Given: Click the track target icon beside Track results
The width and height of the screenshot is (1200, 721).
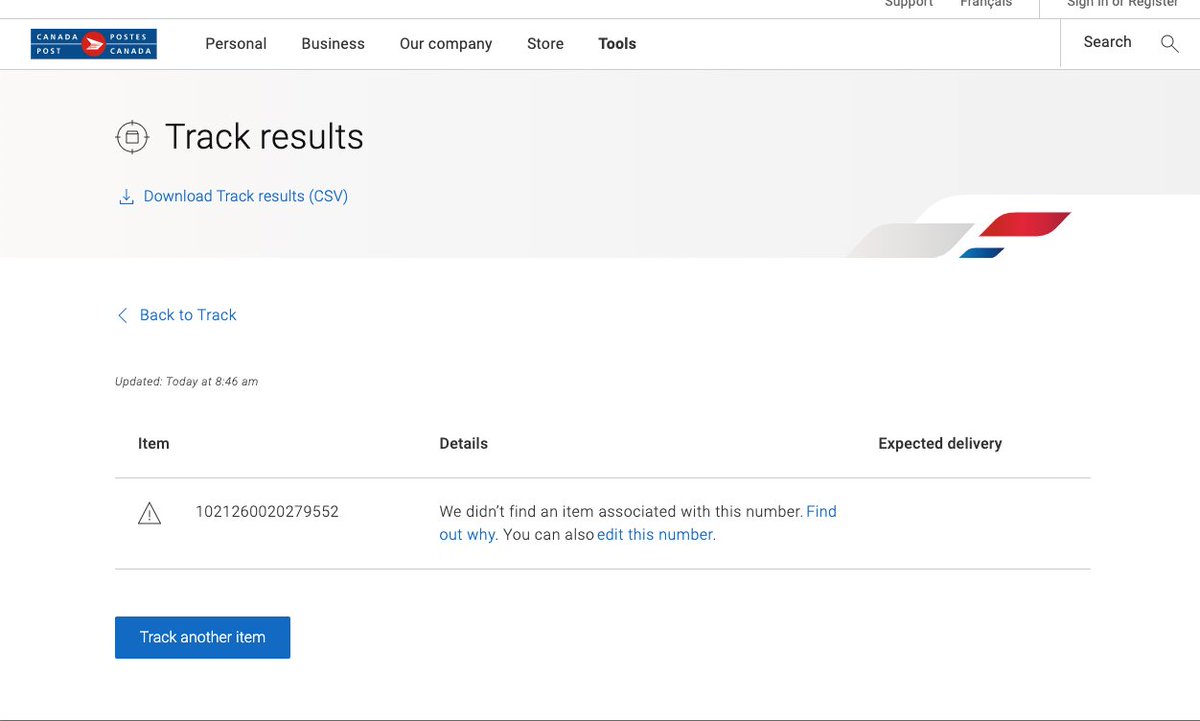Looking at the screenshot, I should [x=132, y=137].
